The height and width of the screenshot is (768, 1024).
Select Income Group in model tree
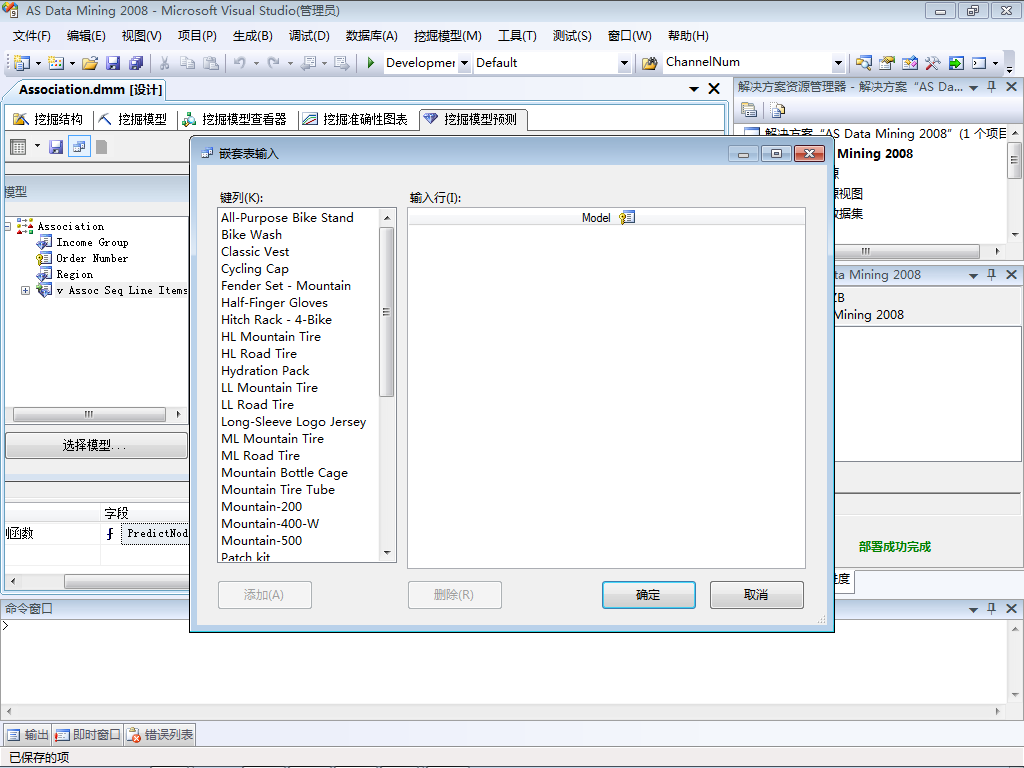coord(92,242)
